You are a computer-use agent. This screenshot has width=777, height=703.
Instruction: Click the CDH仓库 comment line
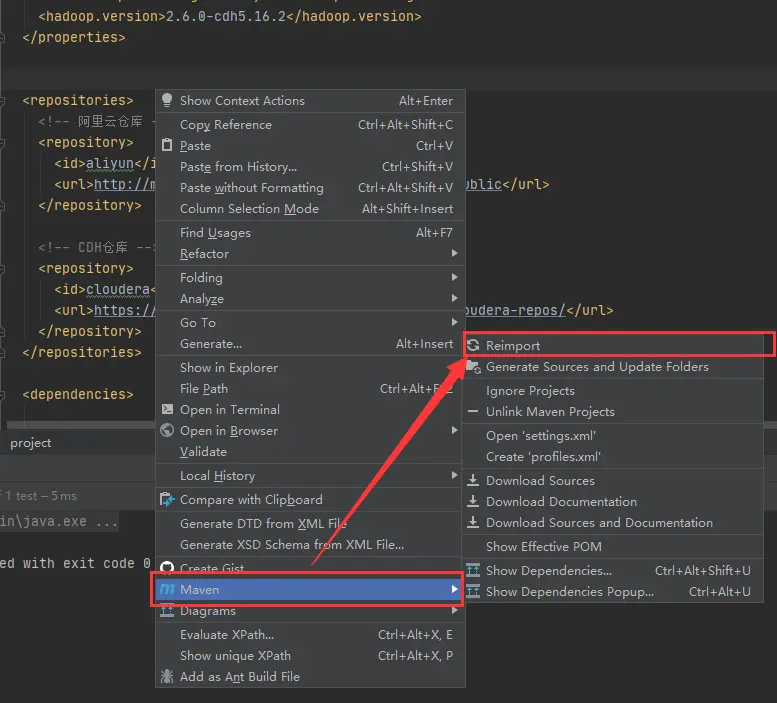coord(97,247)
